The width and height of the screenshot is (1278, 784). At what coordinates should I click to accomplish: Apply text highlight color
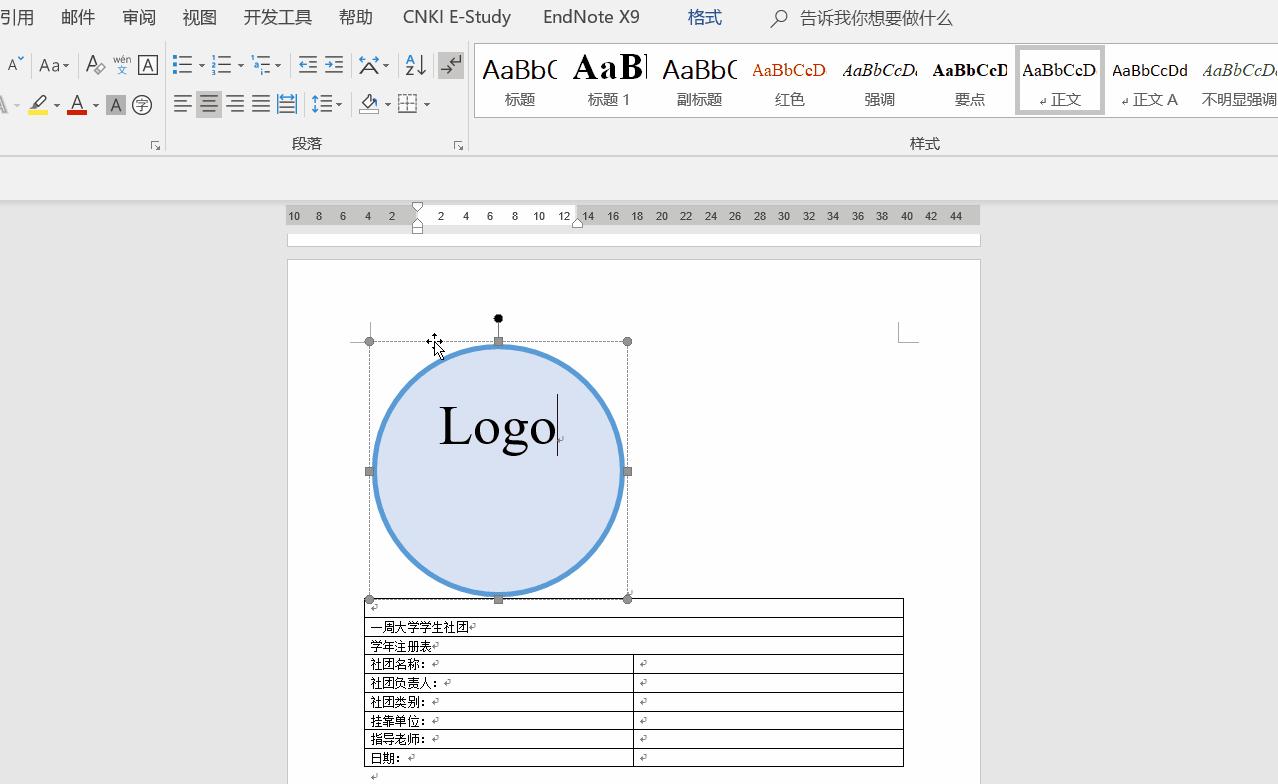[39, 104]
